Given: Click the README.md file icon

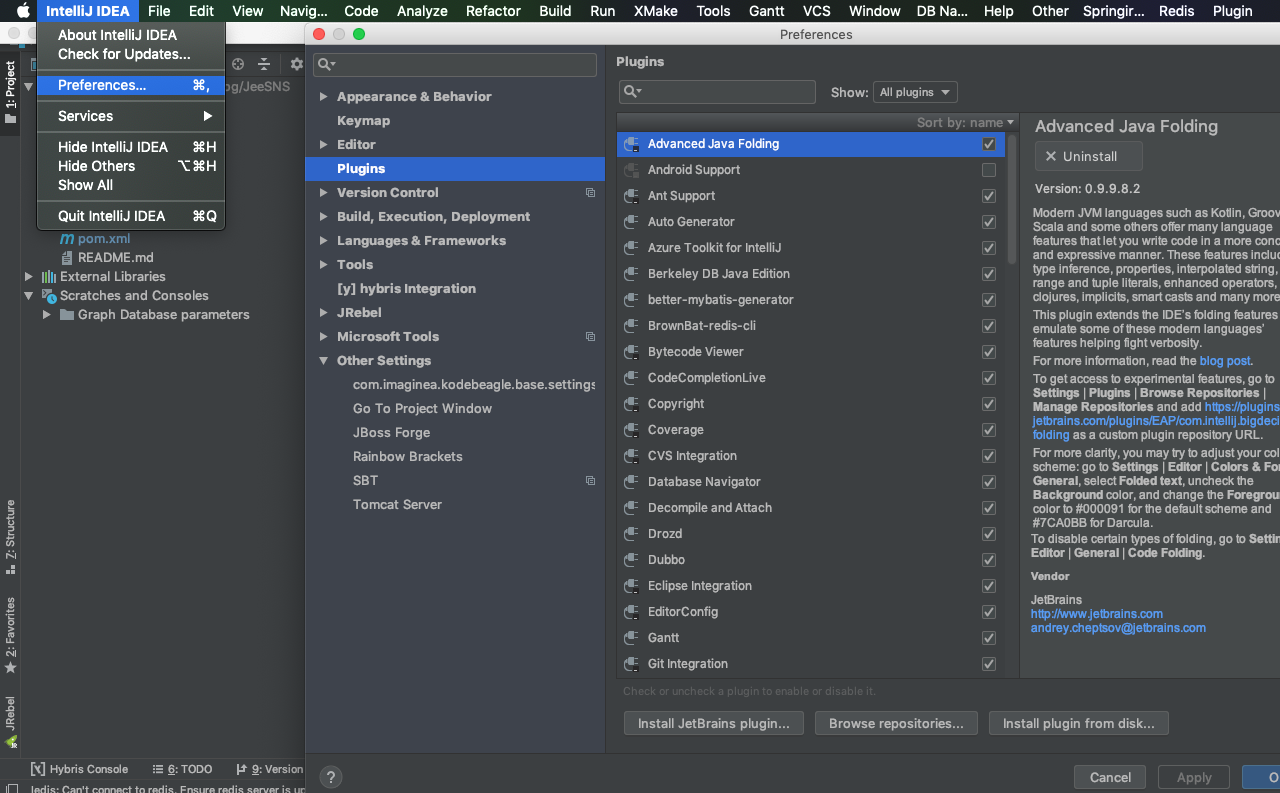Looking at the screenshot, I should [x=67, y=258].
